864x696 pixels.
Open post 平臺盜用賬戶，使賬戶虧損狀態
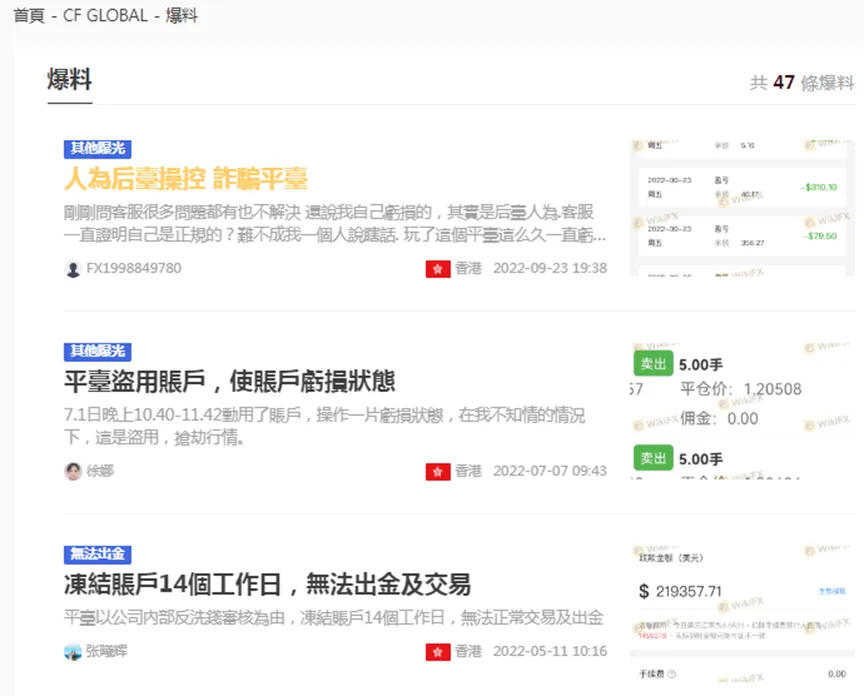point(229,381)
